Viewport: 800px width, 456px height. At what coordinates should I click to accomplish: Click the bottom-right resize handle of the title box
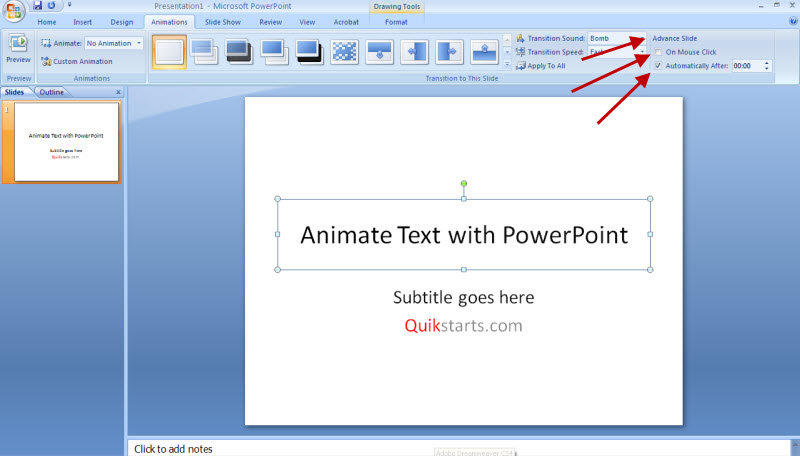(650, 270)
